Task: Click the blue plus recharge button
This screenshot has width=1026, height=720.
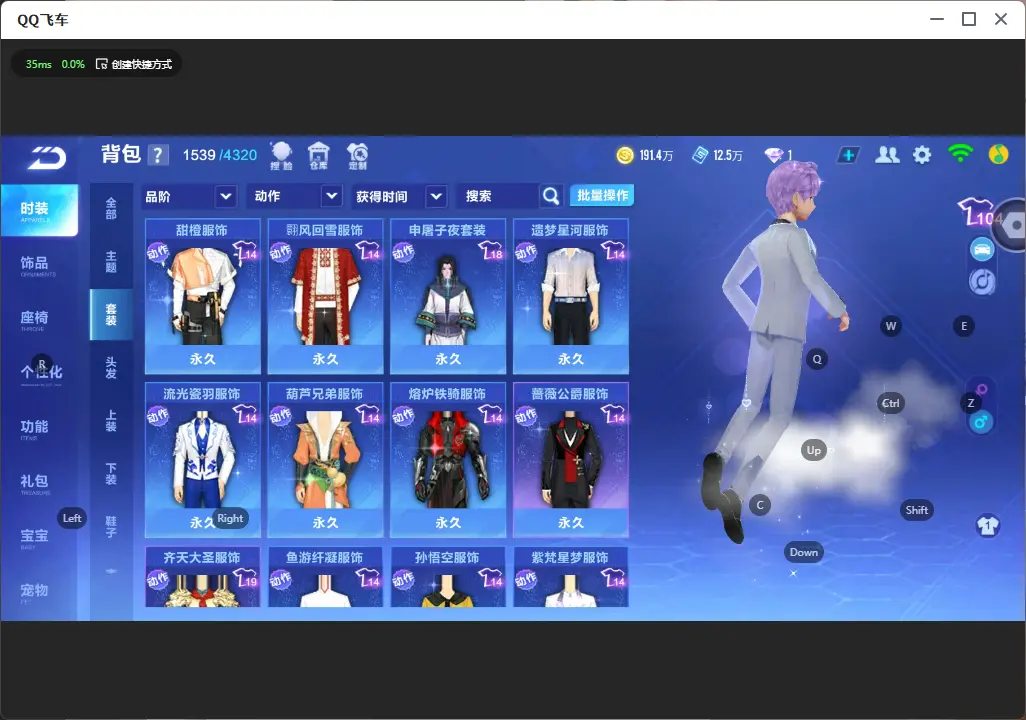Action: point(848,155)
